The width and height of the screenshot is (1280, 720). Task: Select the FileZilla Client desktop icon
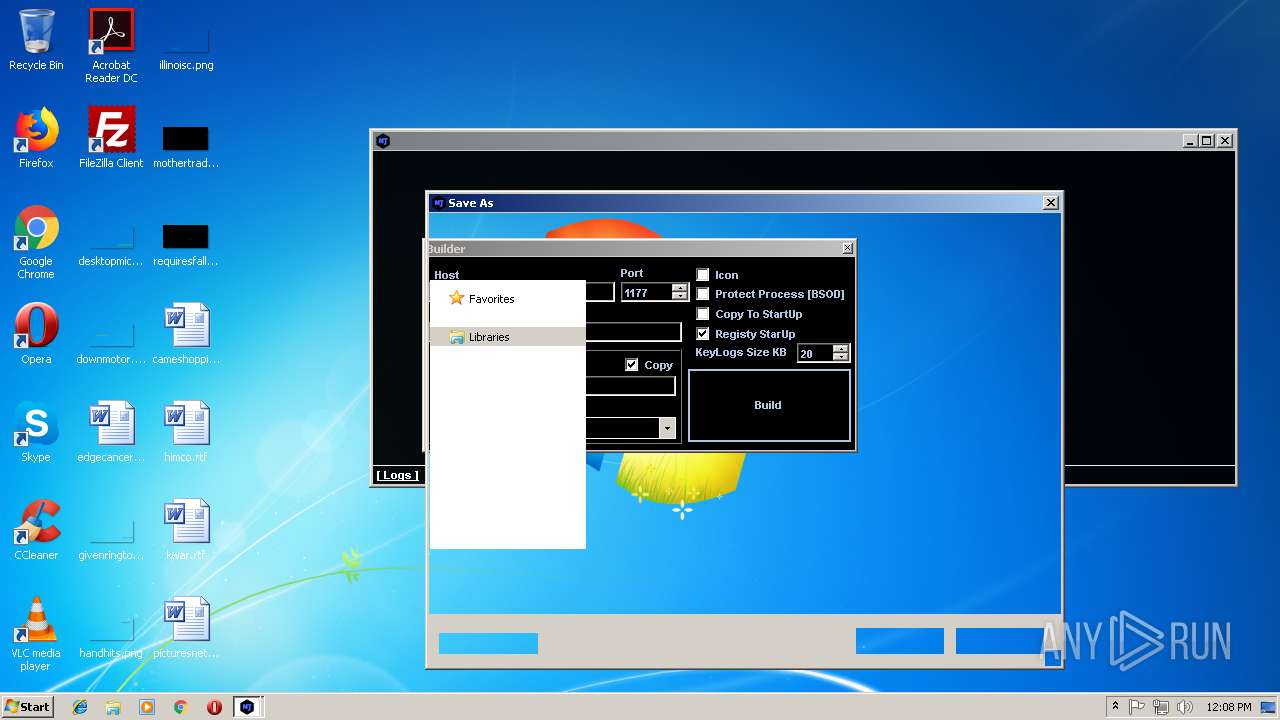[111, 138]
